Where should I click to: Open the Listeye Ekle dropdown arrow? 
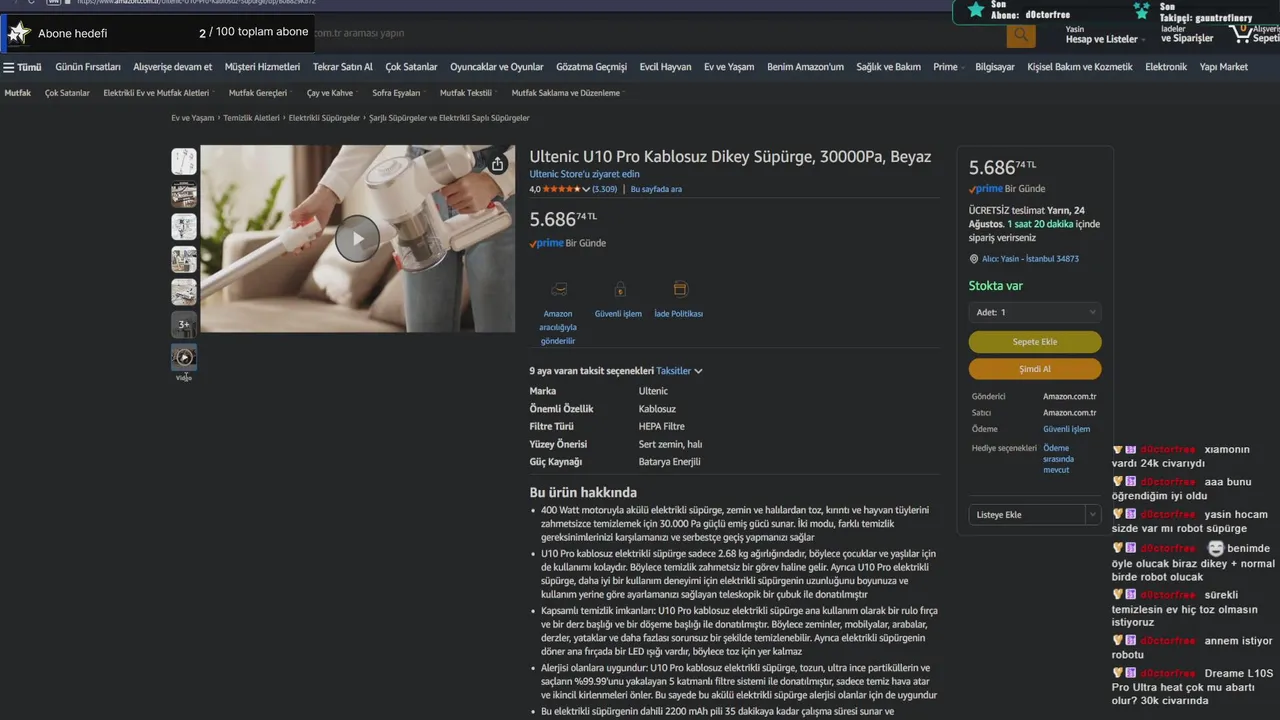1092,515
